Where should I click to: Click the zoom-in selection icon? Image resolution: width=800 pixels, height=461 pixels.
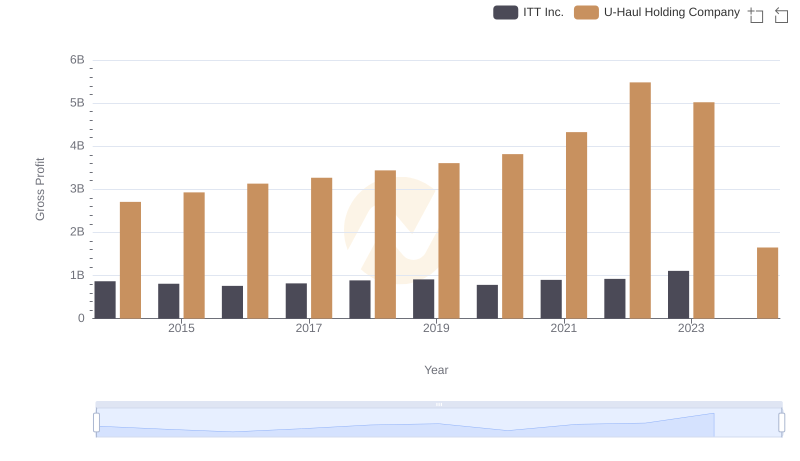(x=756, y=15)
